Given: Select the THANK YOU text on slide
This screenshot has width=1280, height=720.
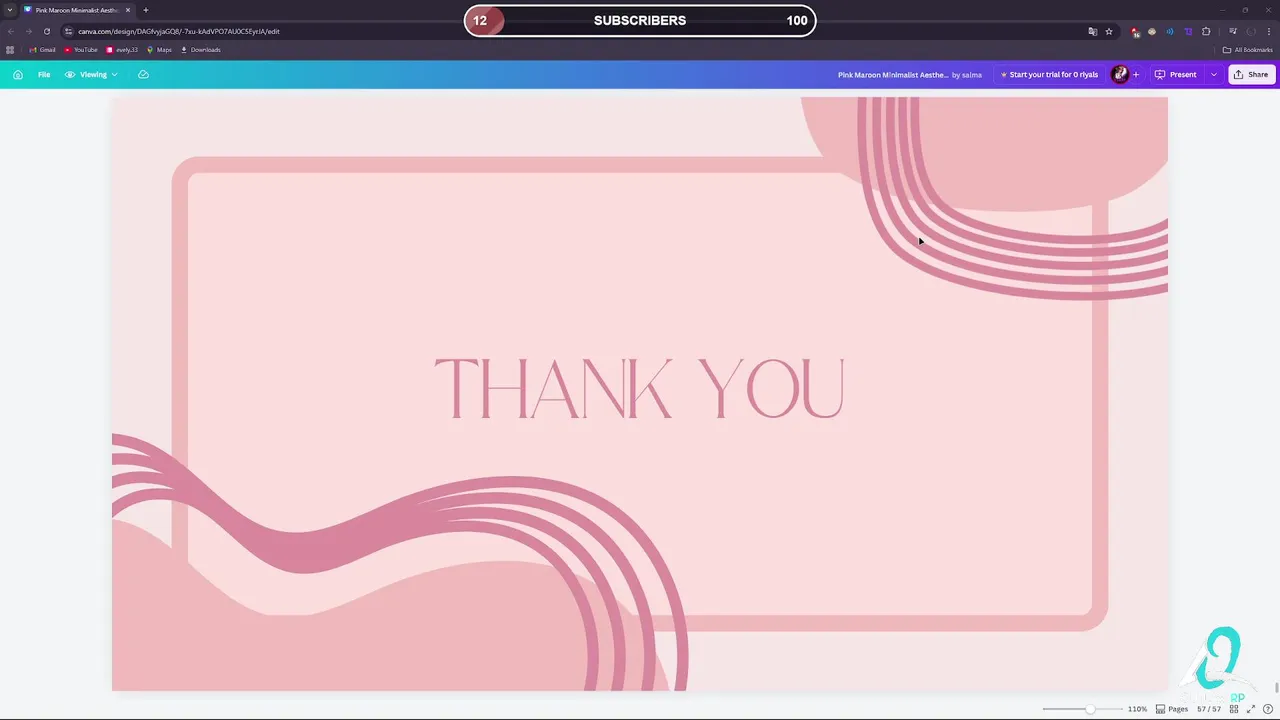Looking at the screenshot, I should pyautogui.click(x=640, y=388).
